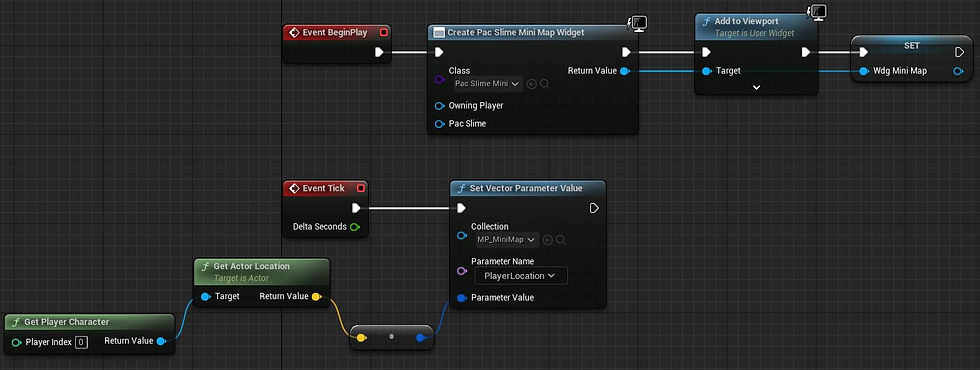980x370 pixels.
Task: Click Event Tick delegate red square pin
Action: [361, 188]
